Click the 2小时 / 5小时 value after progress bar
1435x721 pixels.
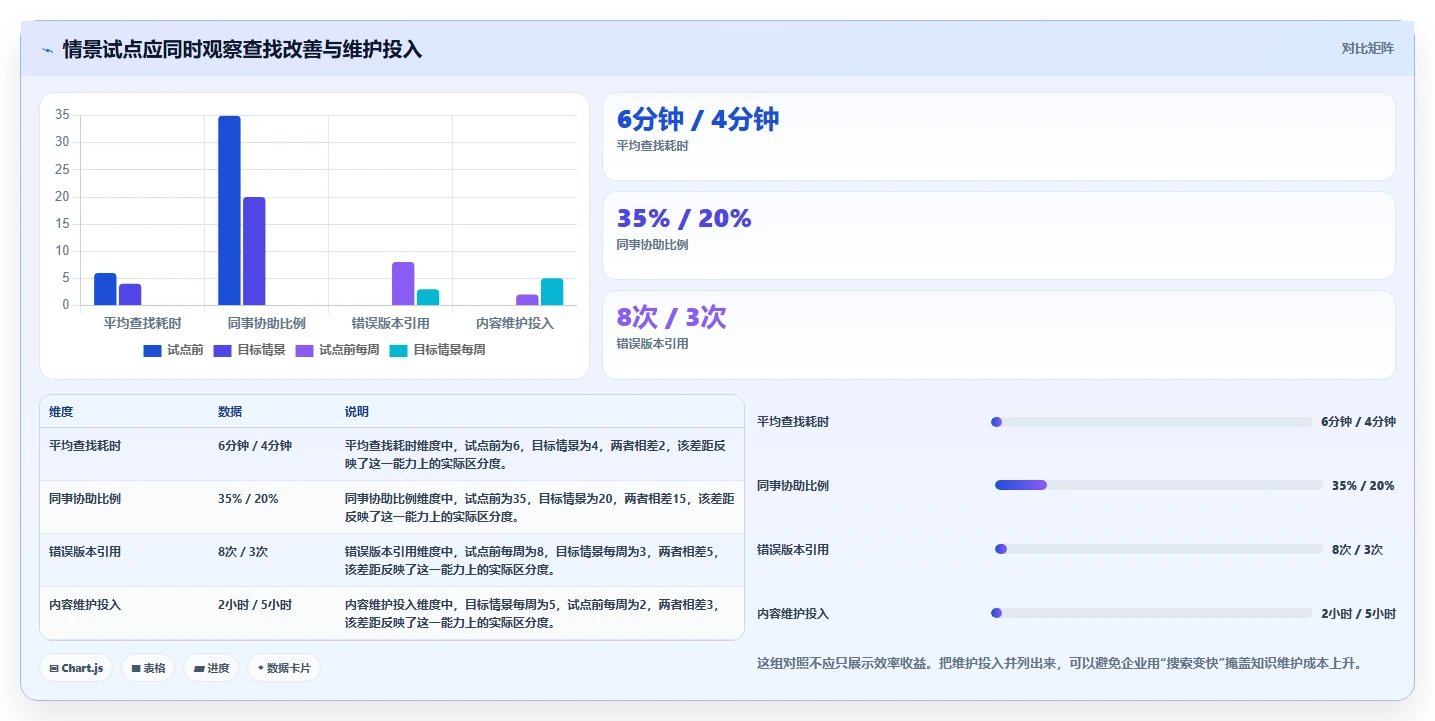click(1358, 614)
